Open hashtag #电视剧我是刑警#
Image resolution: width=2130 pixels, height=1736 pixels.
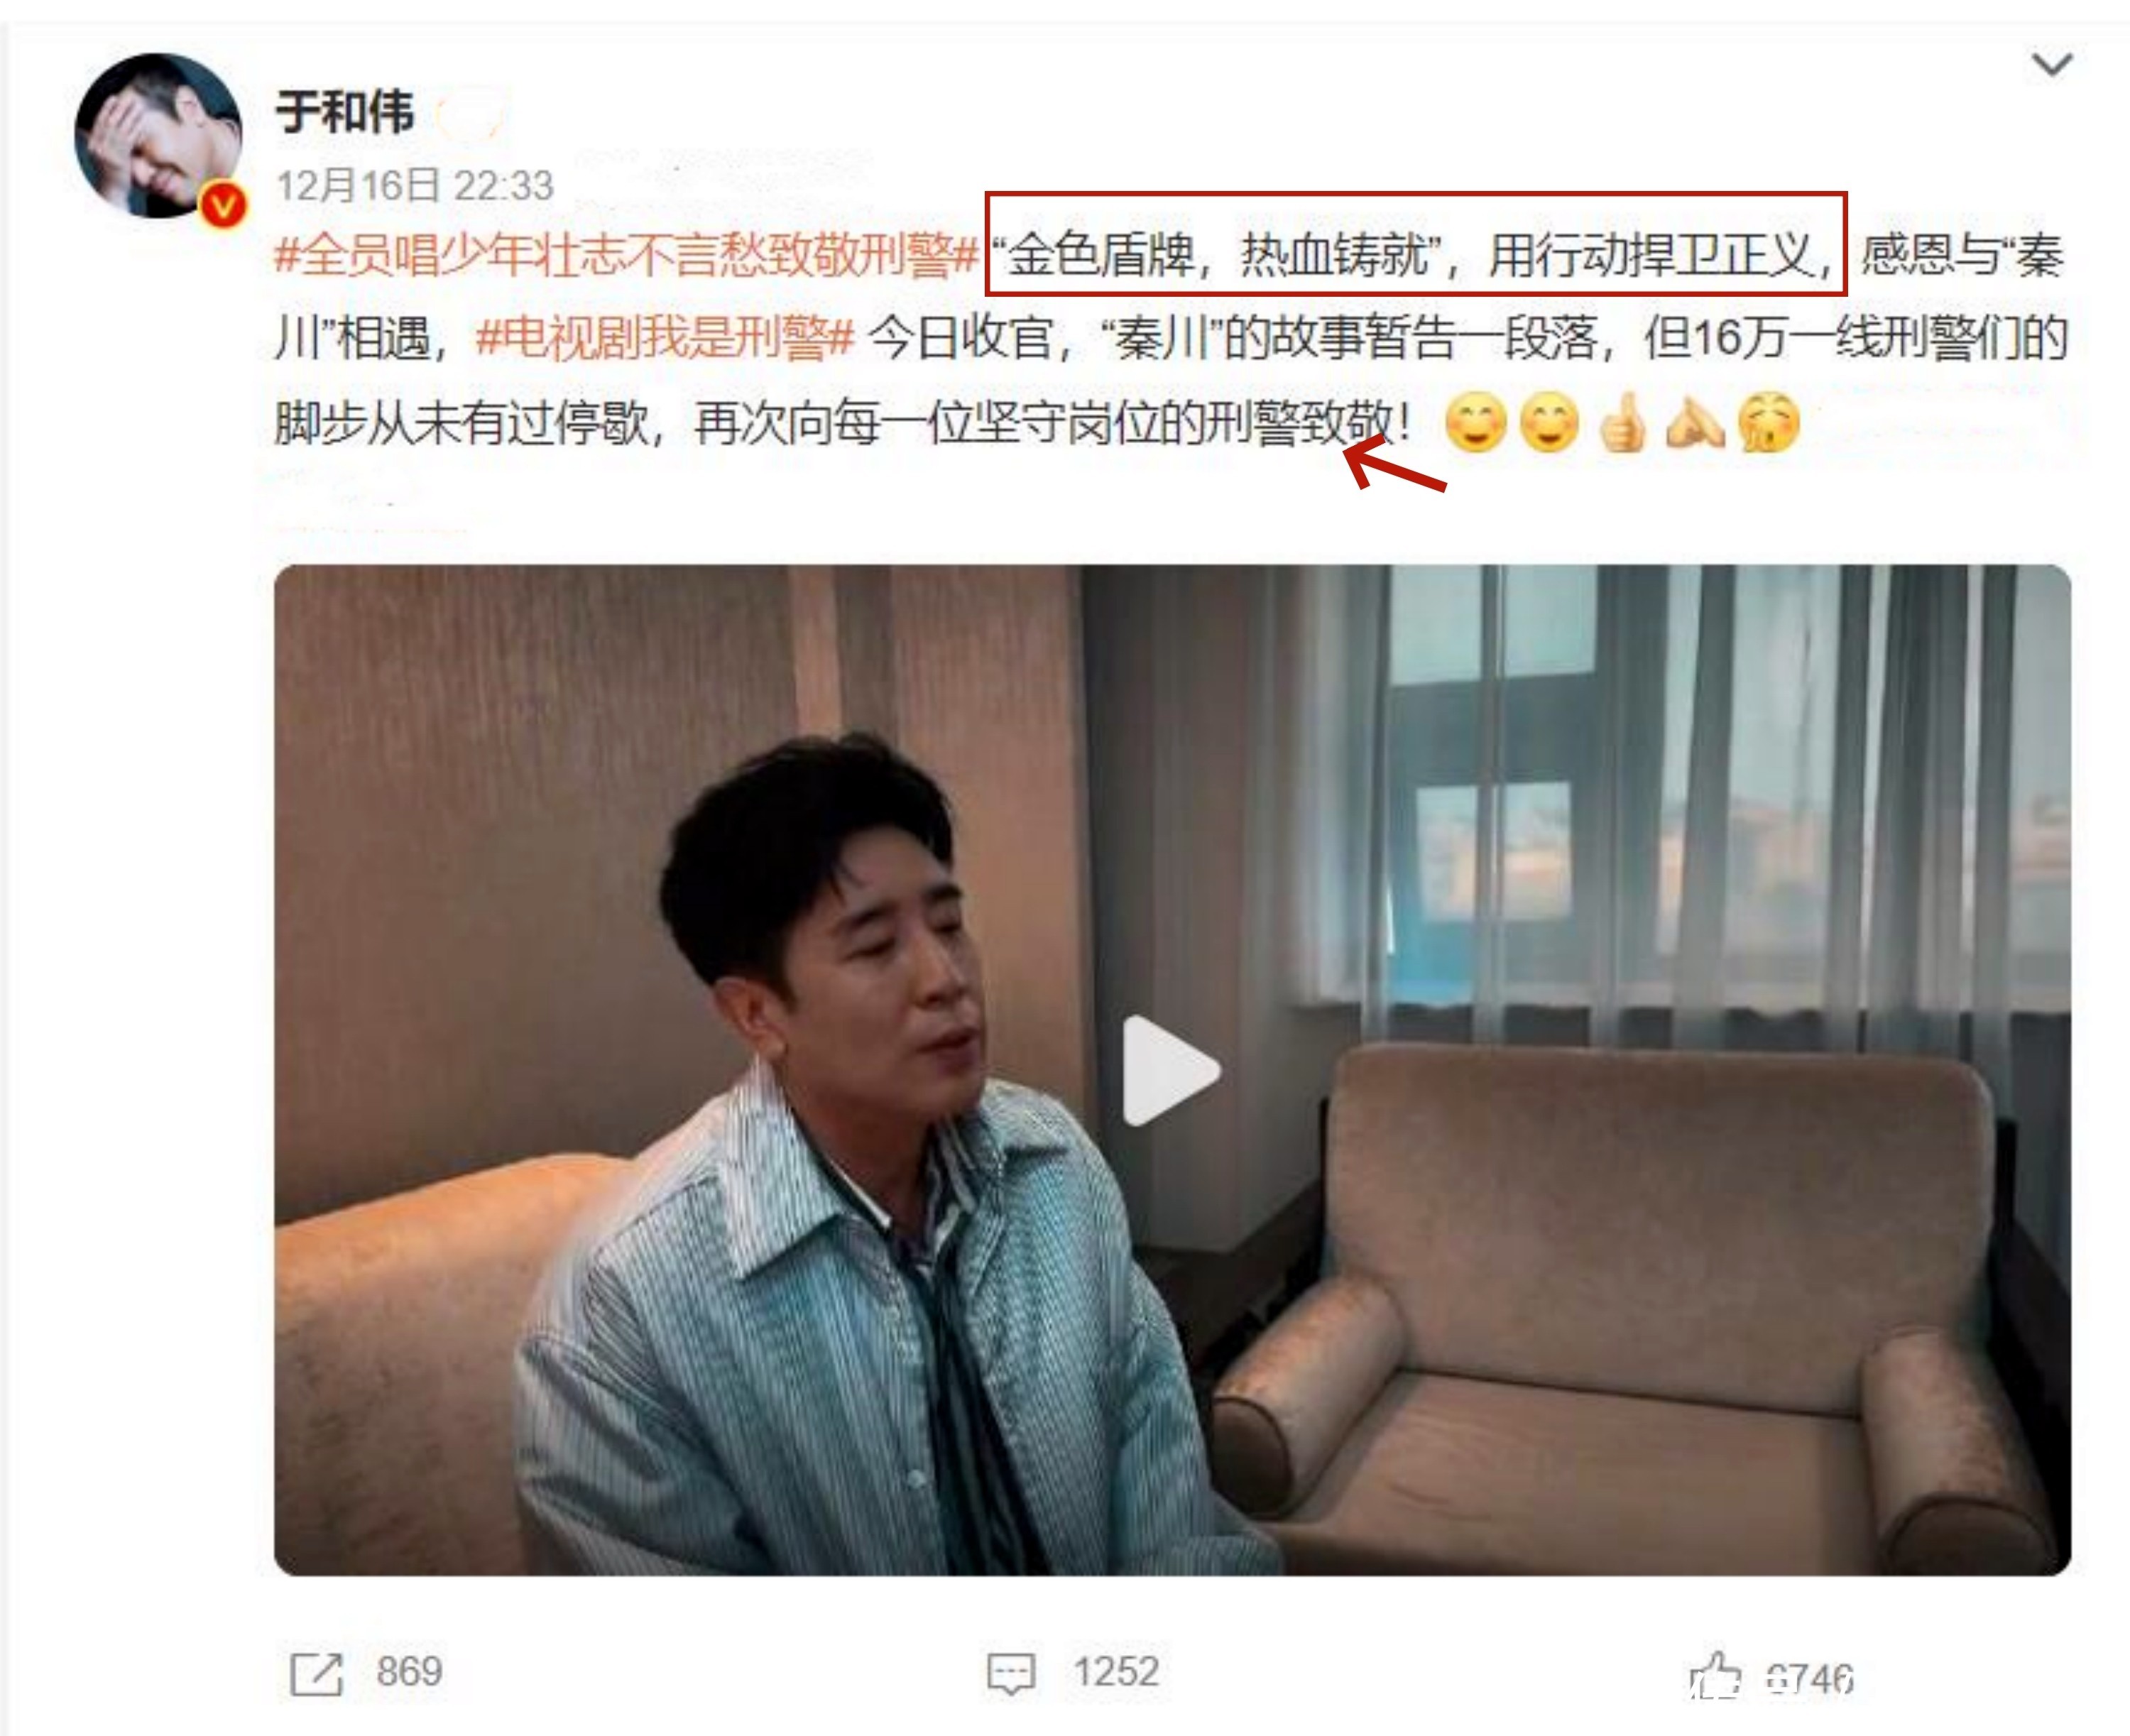665,338
